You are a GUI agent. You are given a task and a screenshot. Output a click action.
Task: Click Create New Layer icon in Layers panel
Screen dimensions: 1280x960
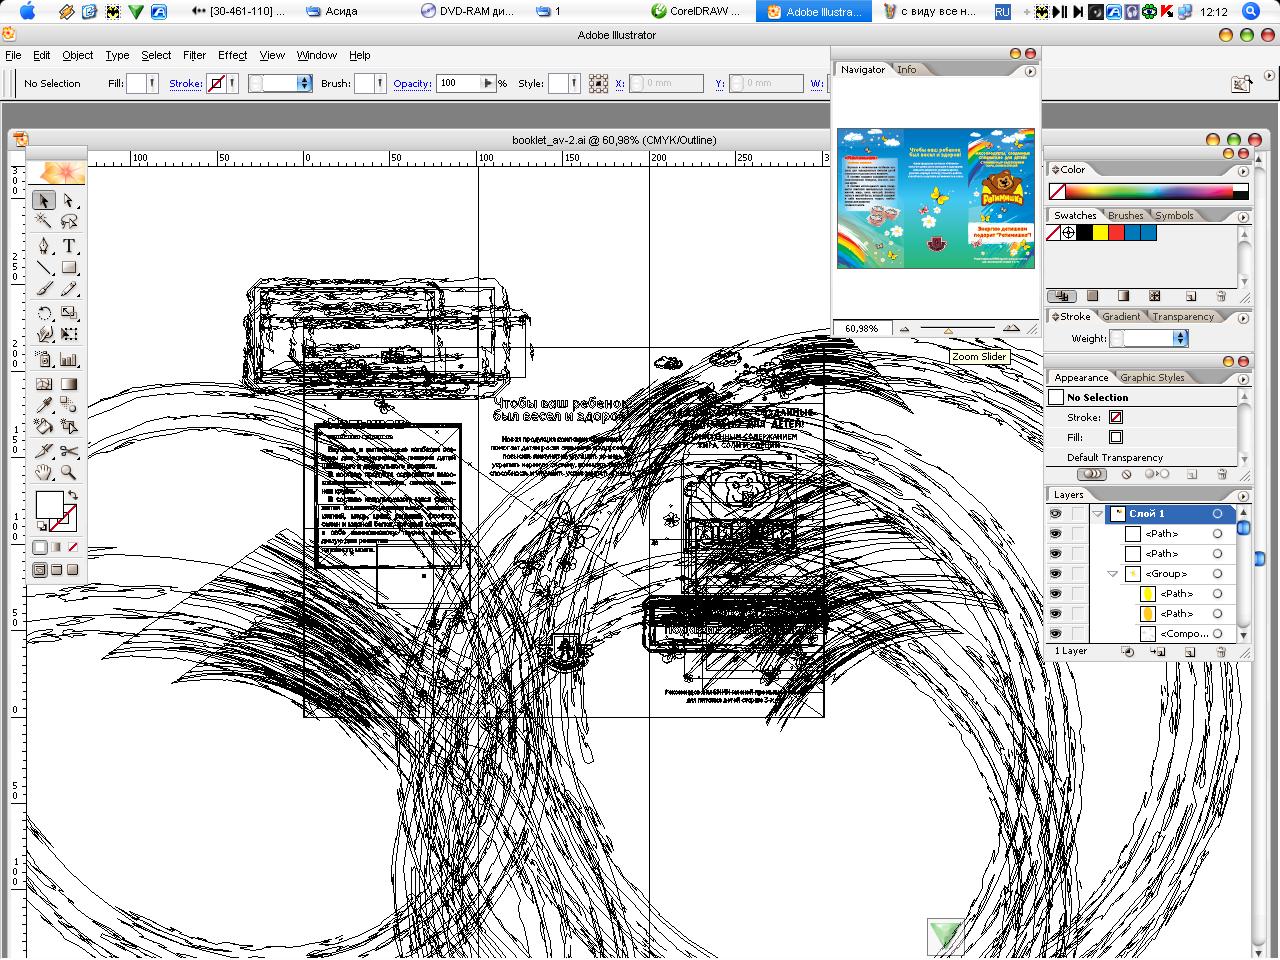coord(1190,652)
